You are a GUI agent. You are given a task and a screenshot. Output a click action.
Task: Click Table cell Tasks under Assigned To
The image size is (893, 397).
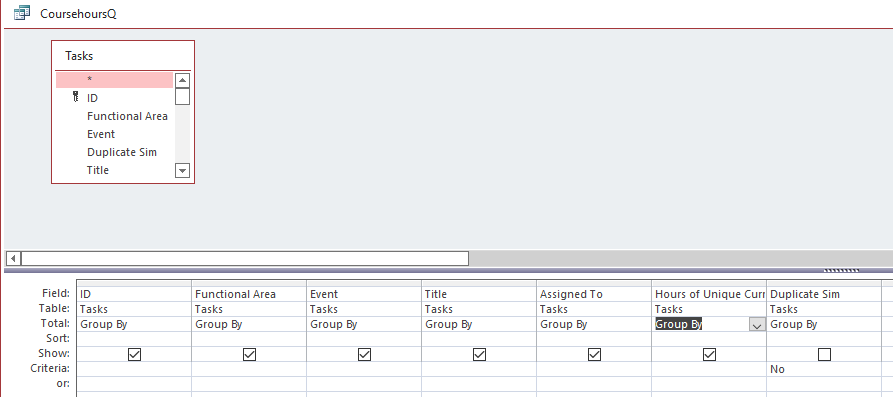click(x=594, y=309)
